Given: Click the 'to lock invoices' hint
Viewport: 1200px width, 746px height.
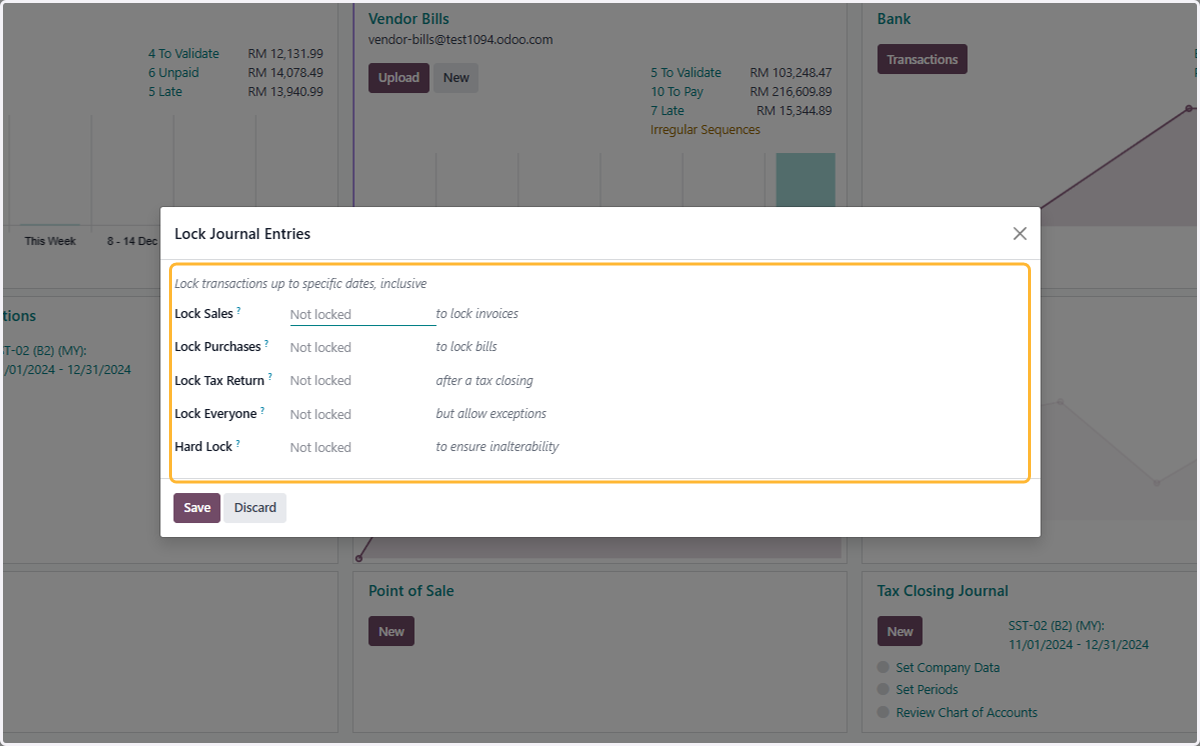Looking at the screenshot, I should click(x=477, y=314).
